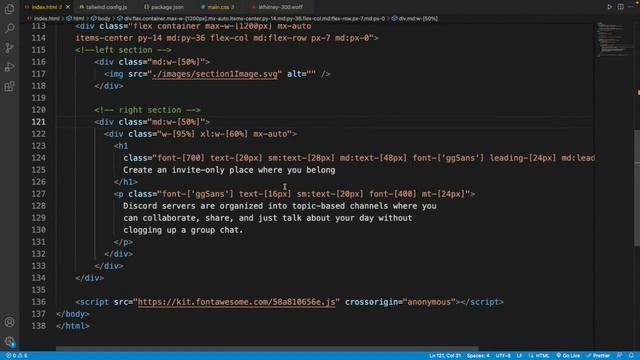Open the Manage gear icon
Image resolution: width=640 pixels, height=360 pixels.
click(9, 341)
